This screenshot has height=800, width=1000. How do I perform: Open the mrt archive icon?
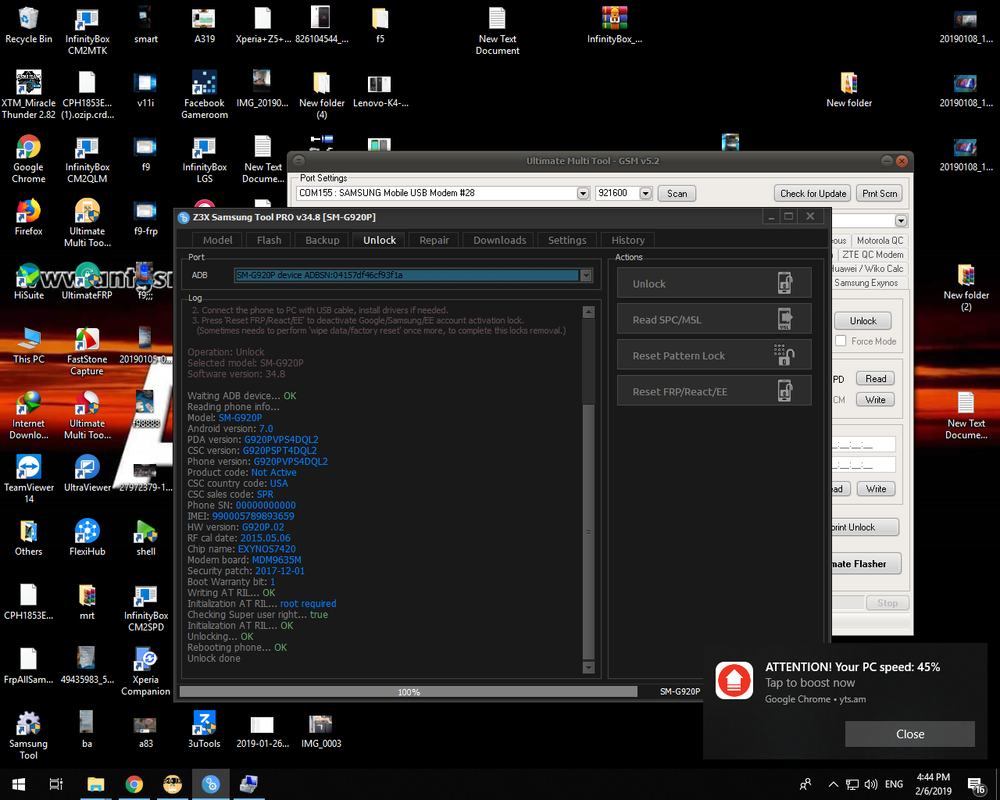click(x=87, y=602)
